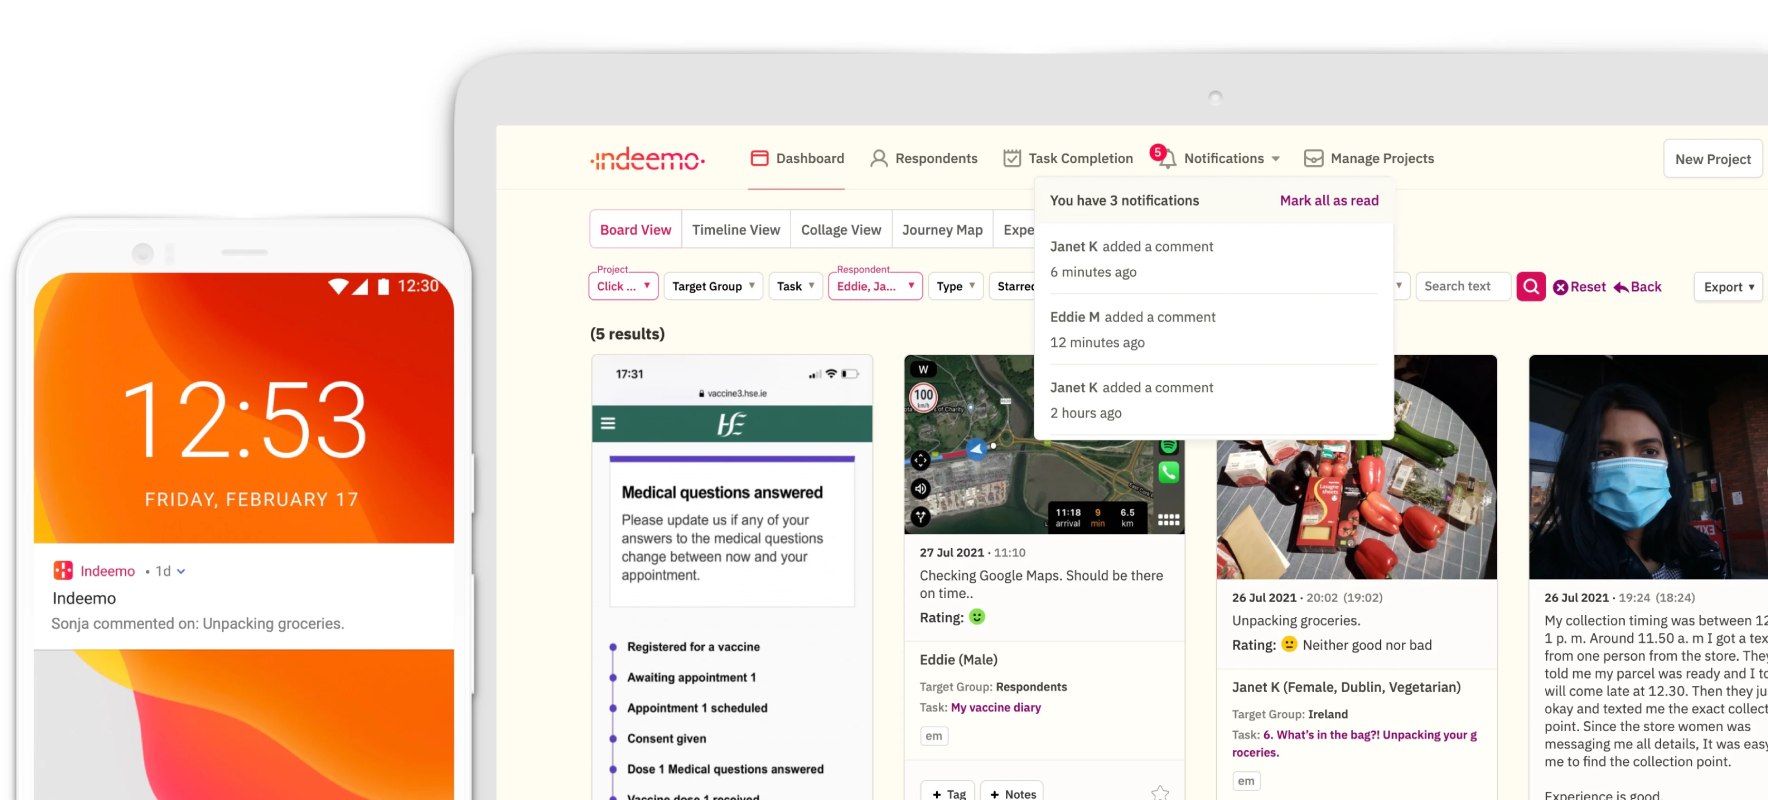Open Janet K comment from 2 hours ago
The height and width of the screenshot is (800, 1768).
click(1213, 400)
